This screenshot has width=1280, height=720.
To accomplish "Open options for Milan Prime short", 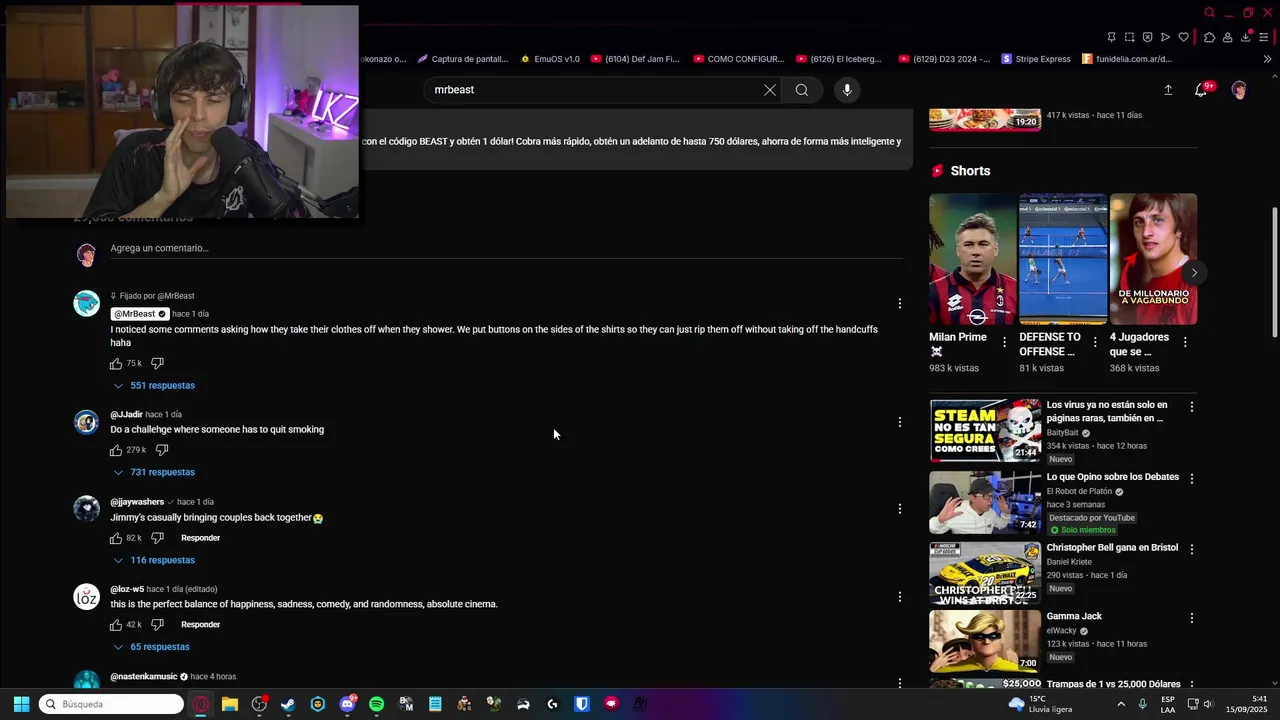I will (x=1004, y=342).
